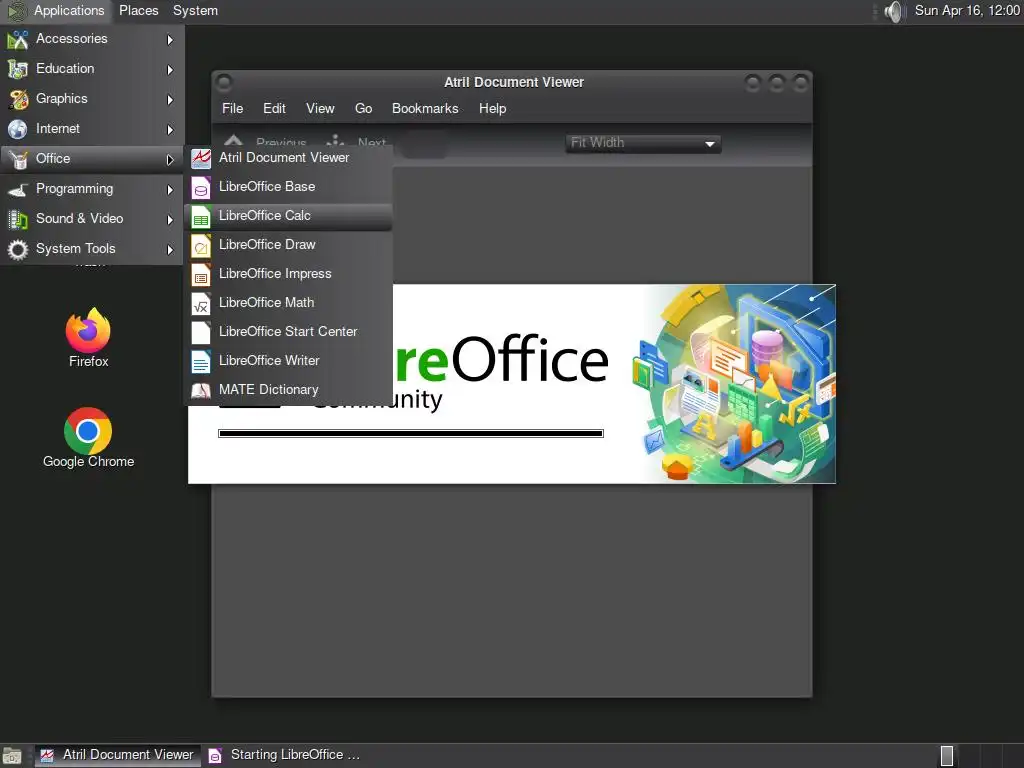Viewport: 1024px width, 768px height.
Task: Click the clock showing Sun Apr 16
Action: [967, 10]
